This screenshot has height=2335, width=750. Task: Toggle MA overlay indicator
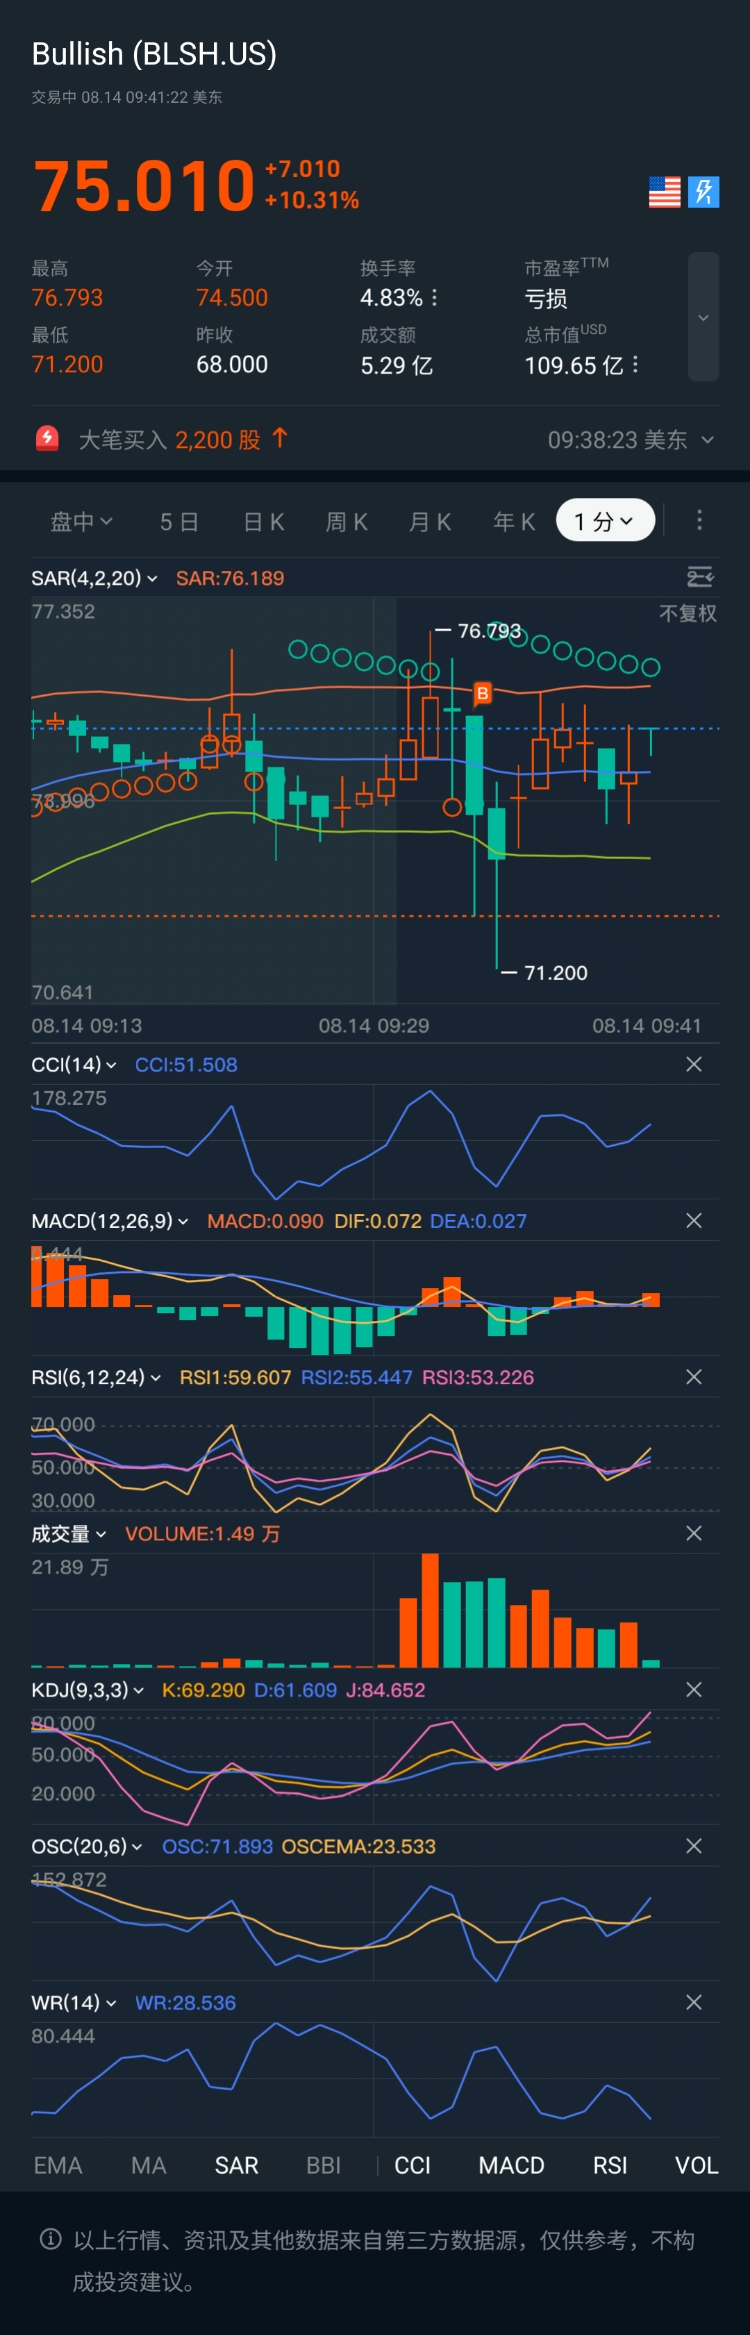pyautogui.click(x=149, y=2165)
